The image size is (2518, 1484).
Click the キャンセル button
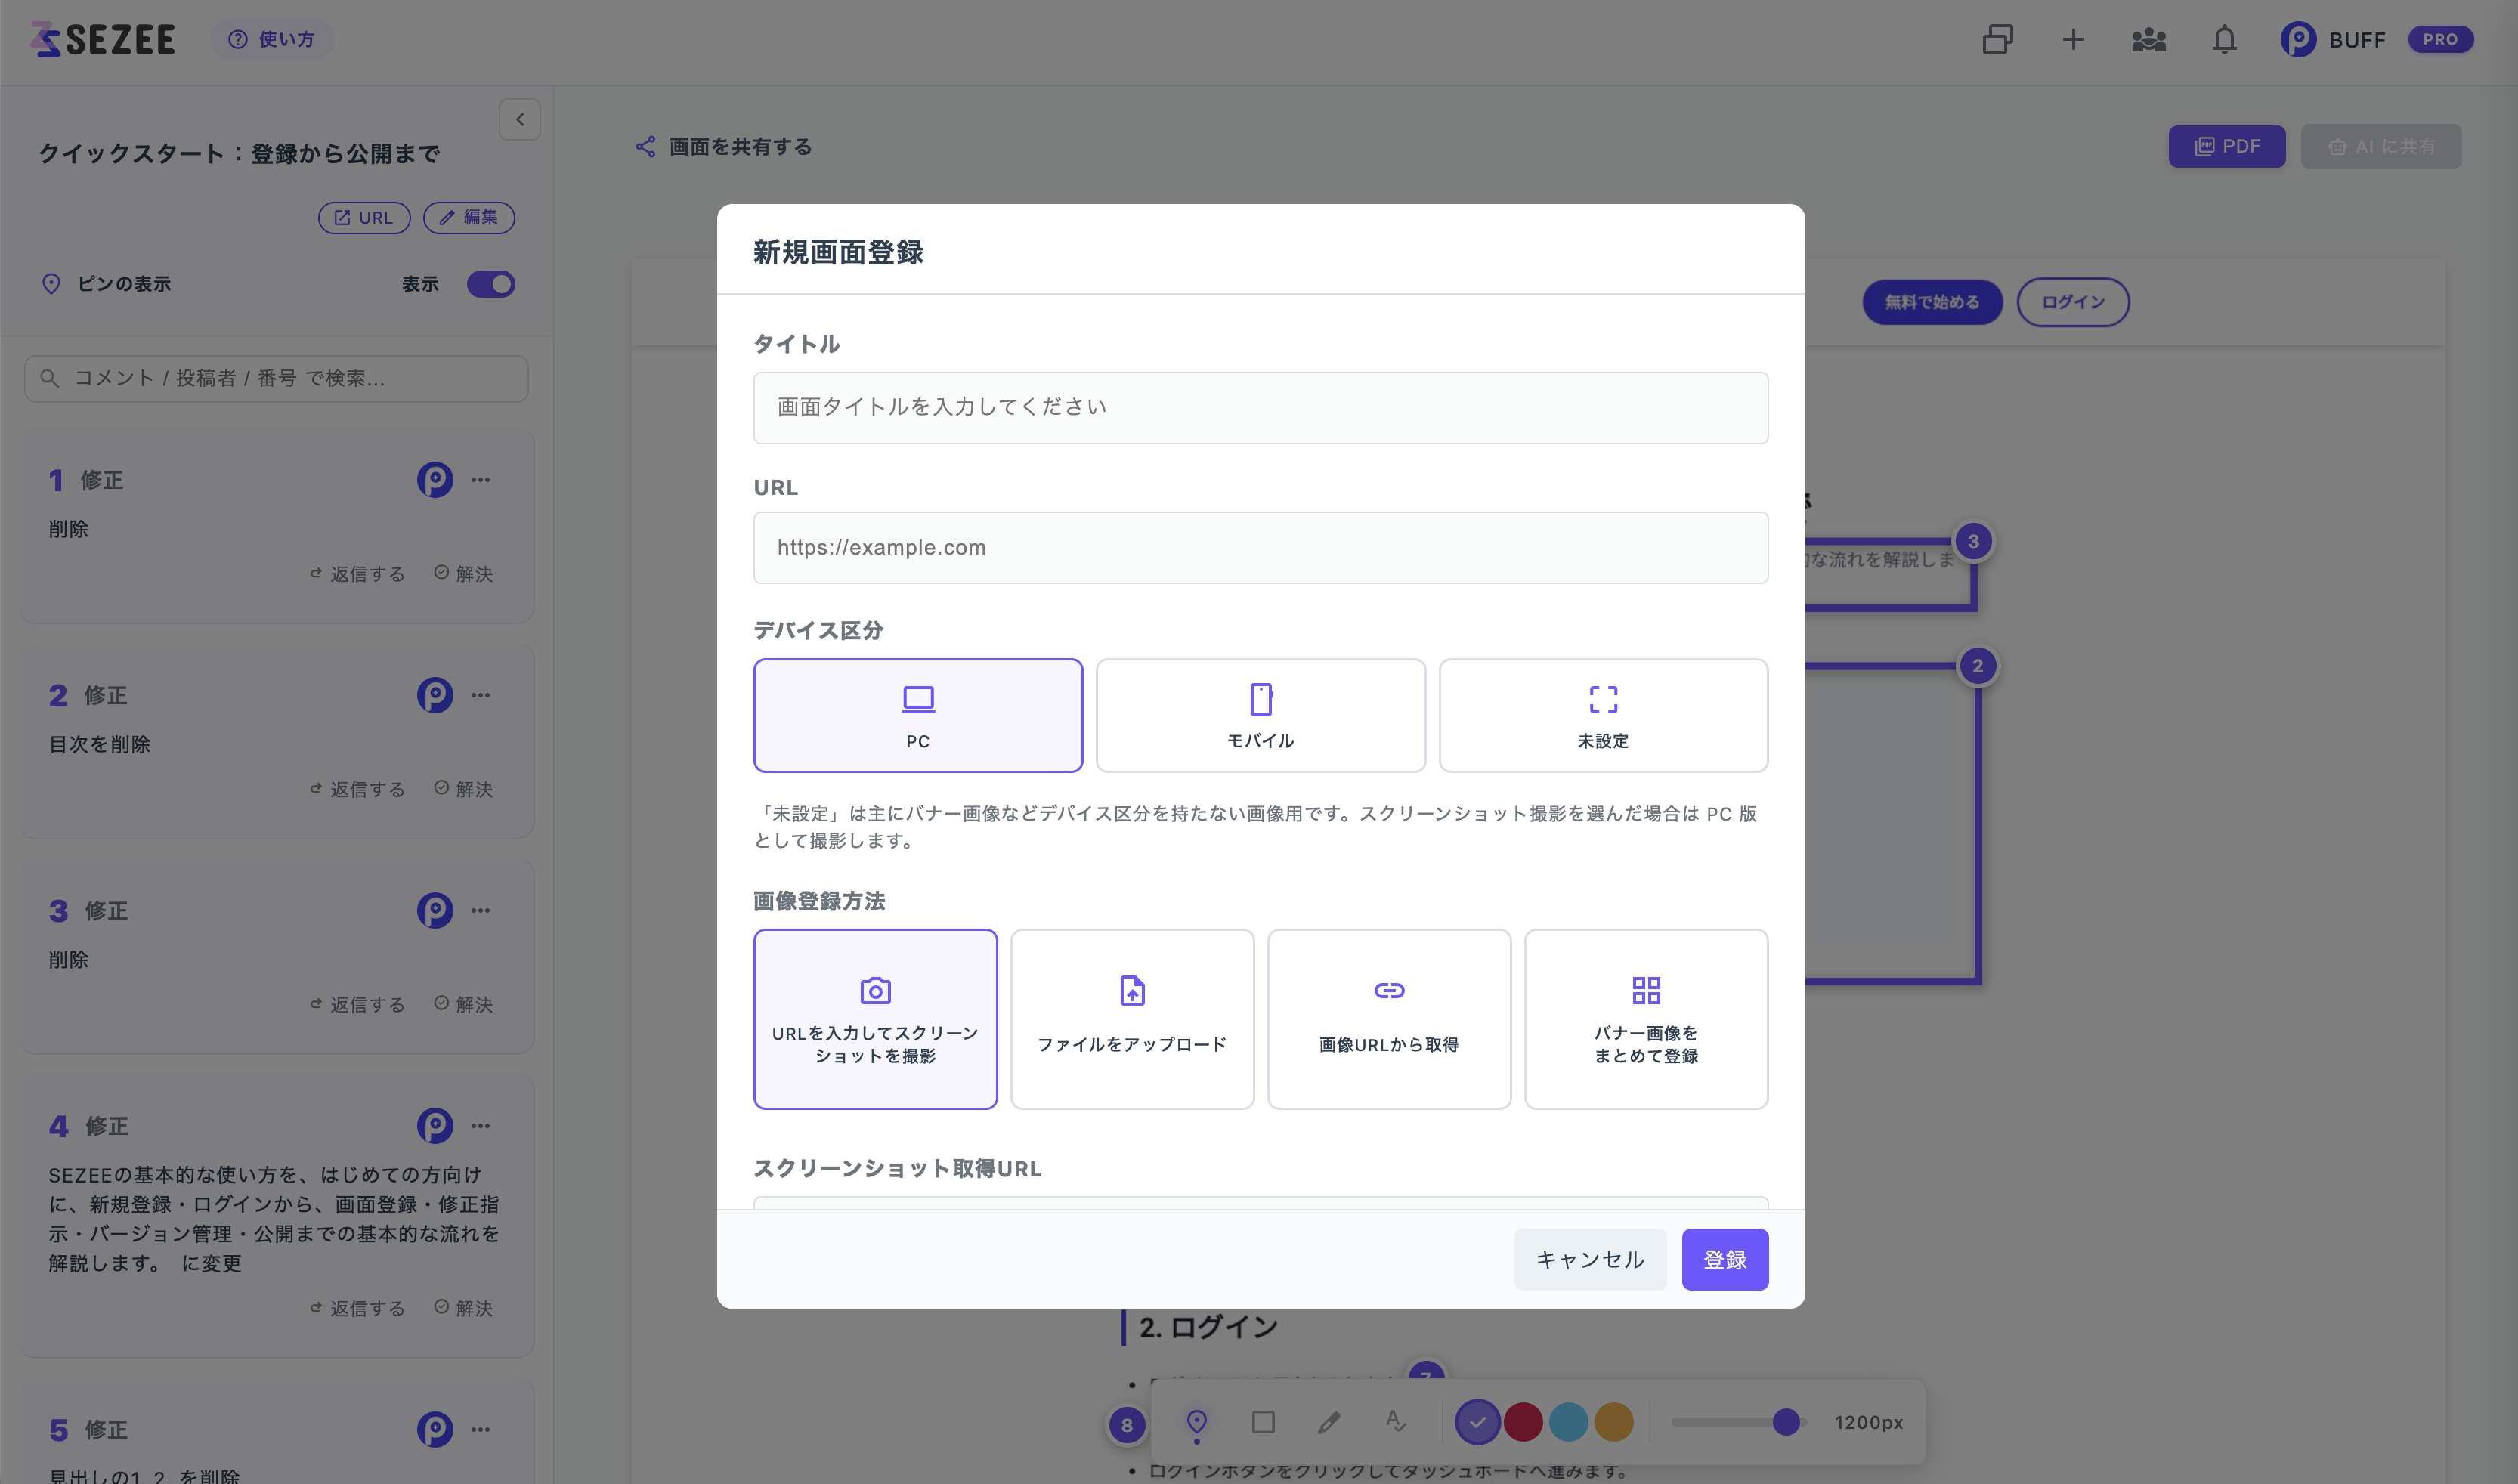[1590, 1260]
